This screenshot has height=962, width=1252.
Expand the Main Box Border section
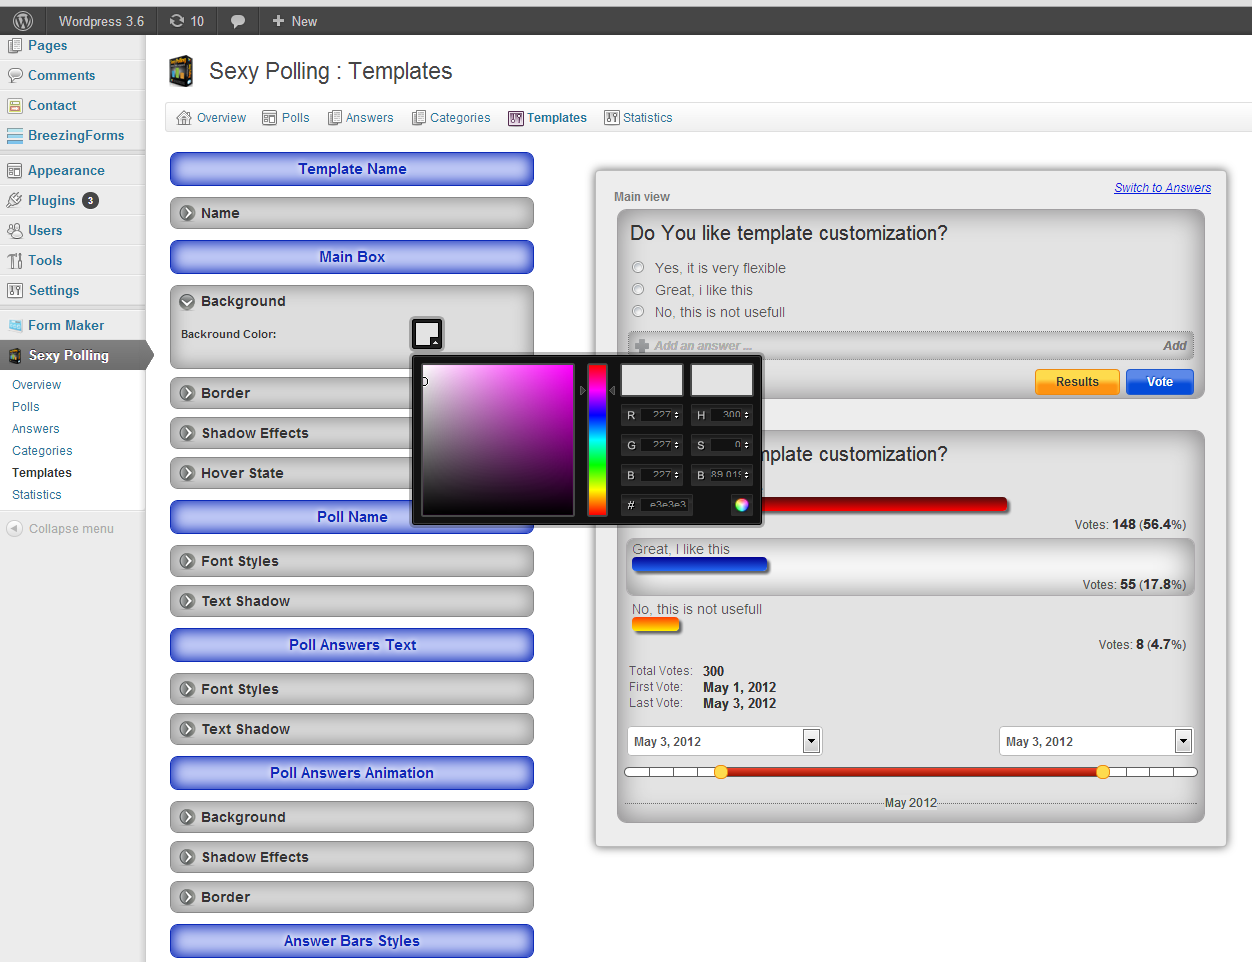click(x=291, y=393)
